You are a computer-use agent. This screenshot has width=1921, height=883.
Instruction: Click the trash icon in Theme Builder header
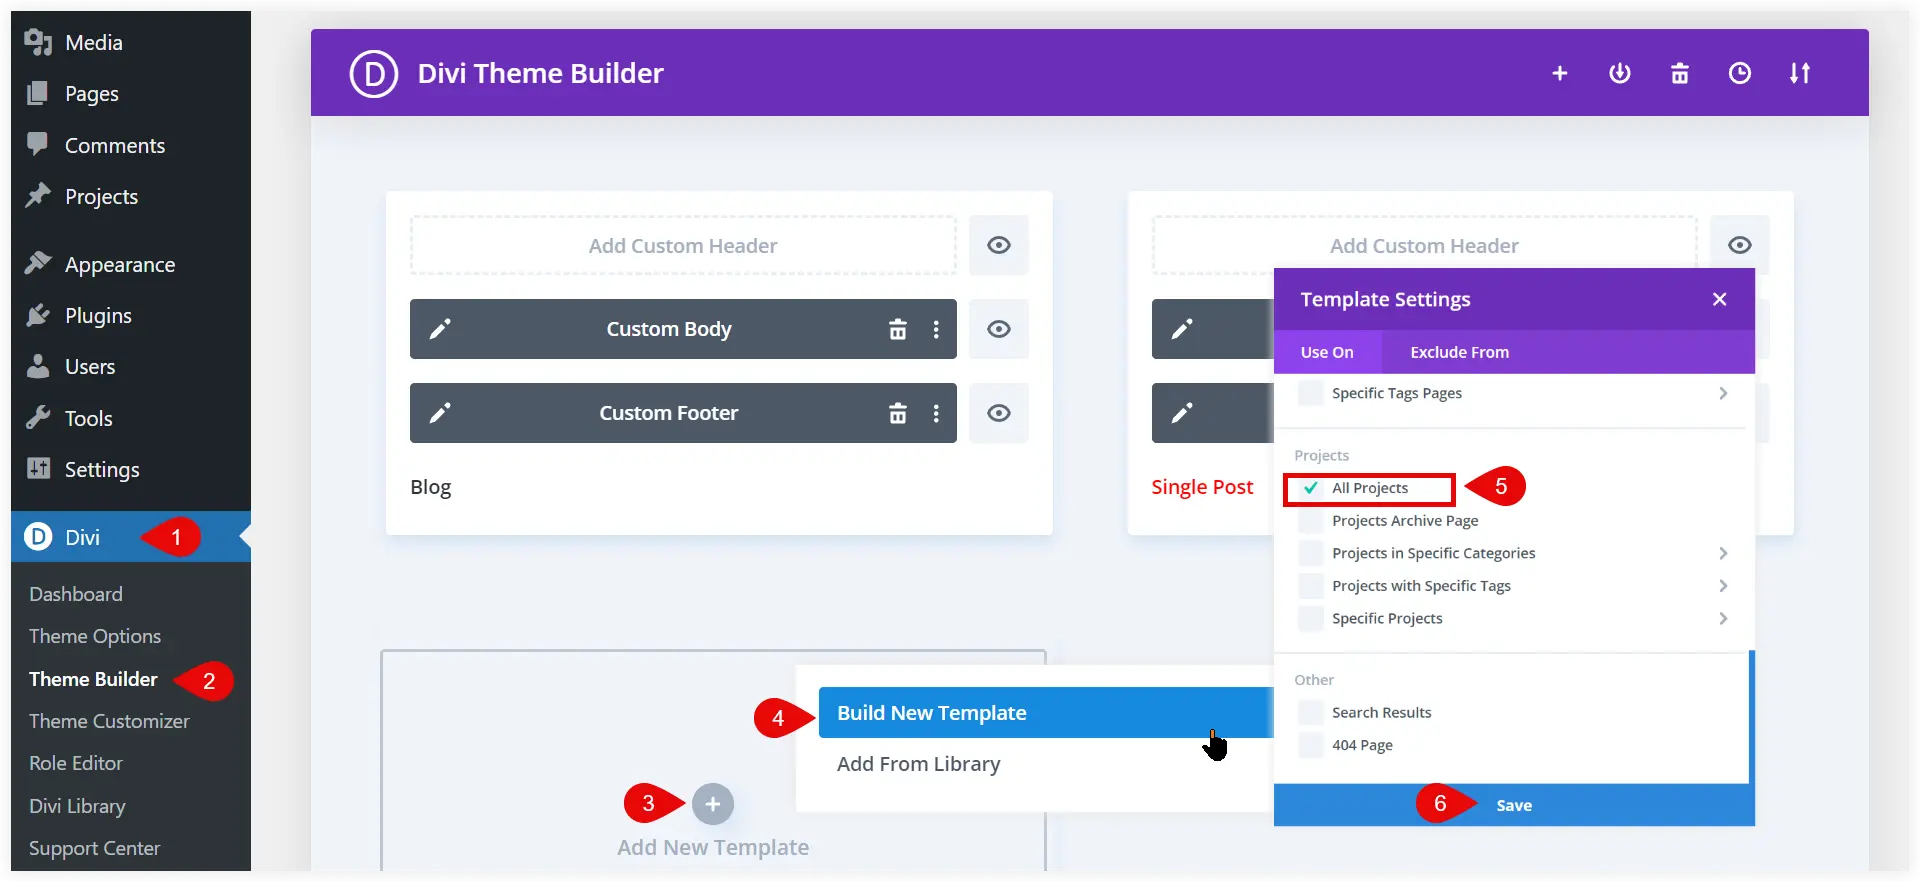click(1679, 73)
